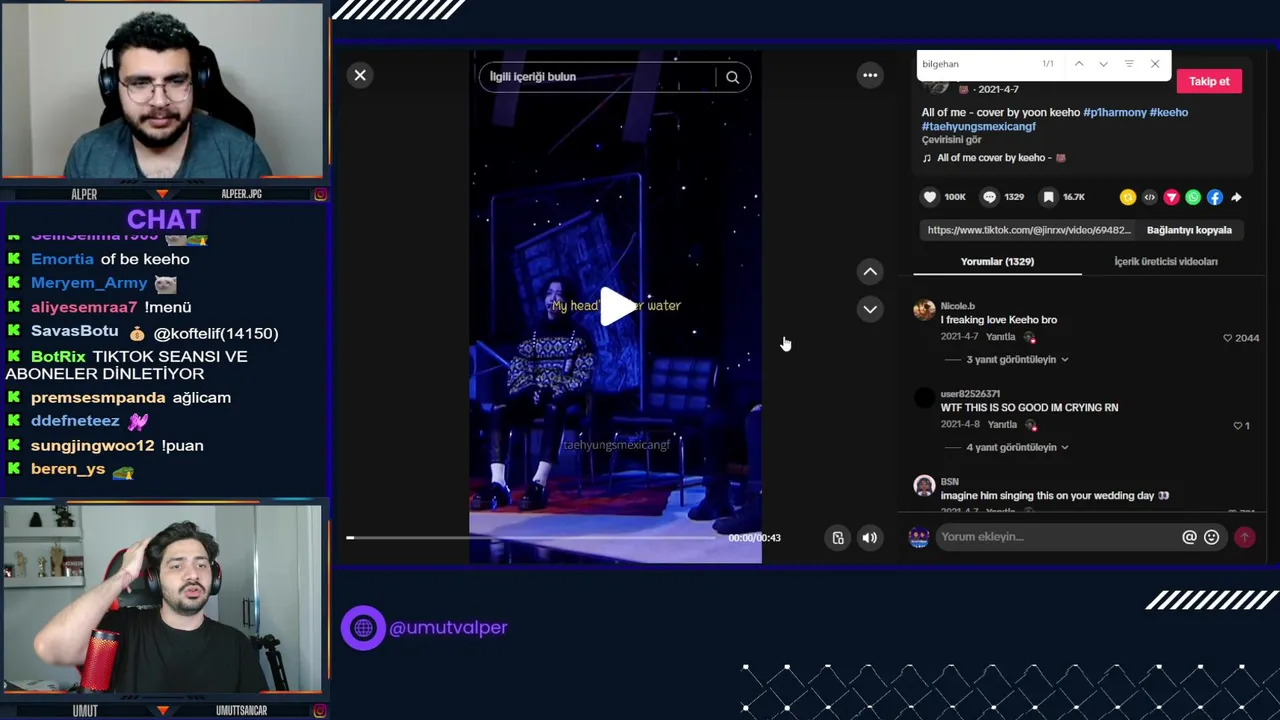Close the browser find bar

(x=1155, y=64)
